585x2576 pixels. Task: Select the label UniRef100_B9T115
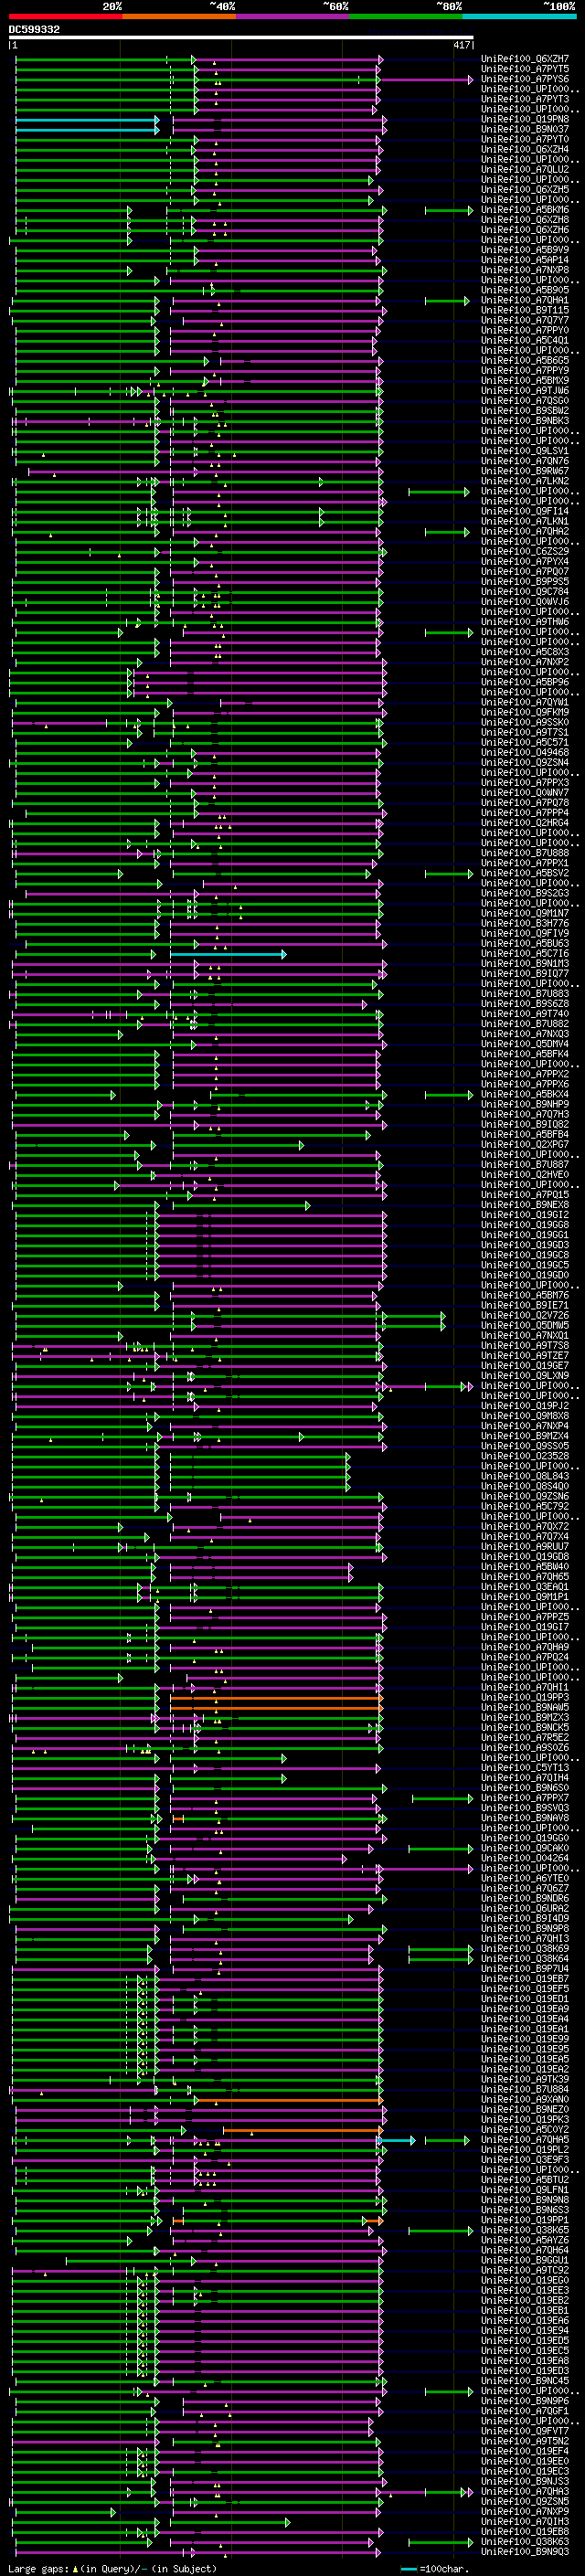coord(525,310)
